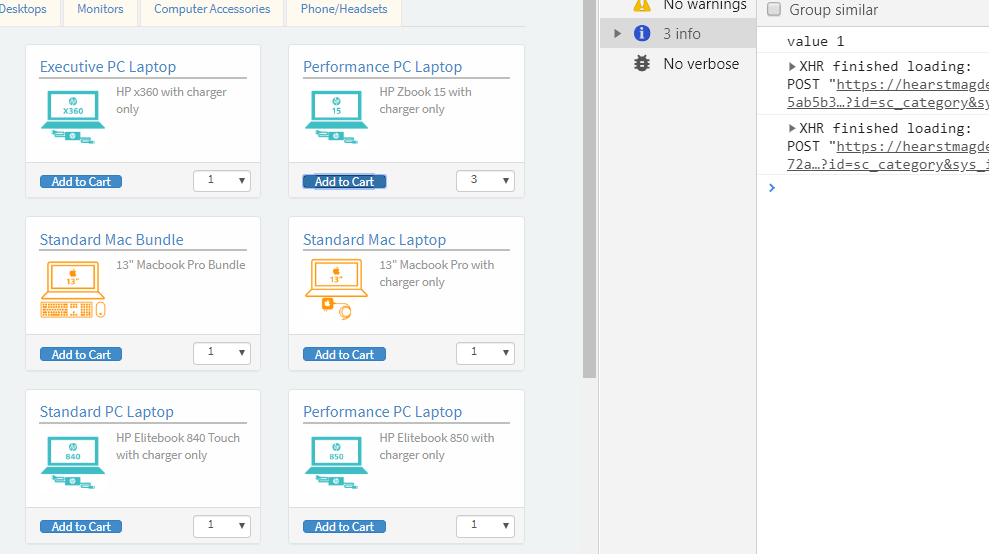Click the 'HP x360 with charger only' description
The width and height of the screenshot is (989, 554).
pos(171,100)
